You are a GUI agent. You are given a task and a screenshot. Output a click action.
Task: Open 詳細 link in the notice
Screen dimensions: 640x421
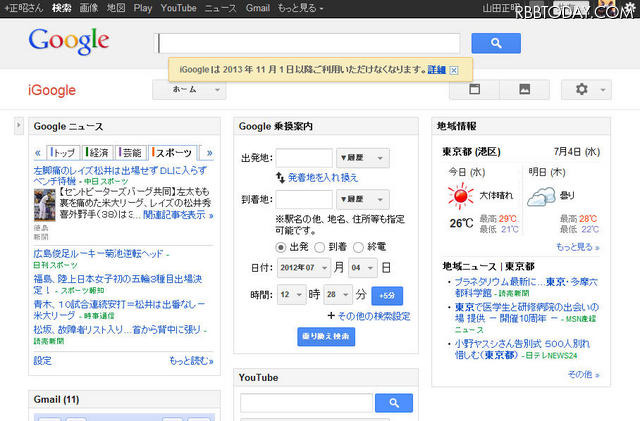click(x=436, y=70)
